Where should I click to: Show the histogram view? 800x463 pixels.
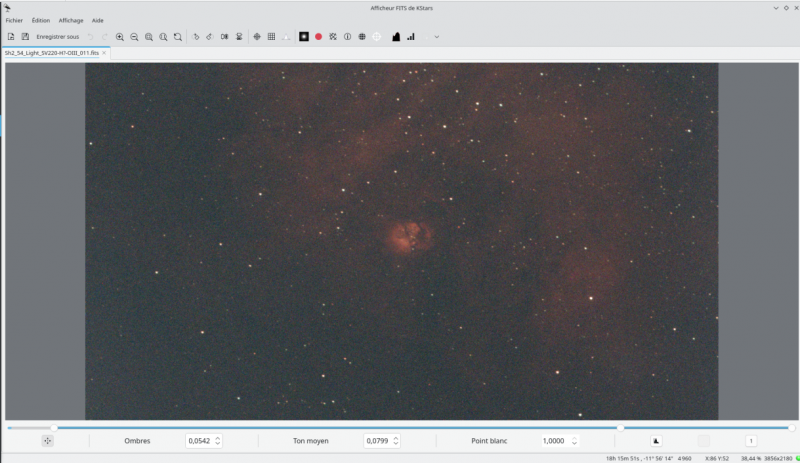(396, 37)
